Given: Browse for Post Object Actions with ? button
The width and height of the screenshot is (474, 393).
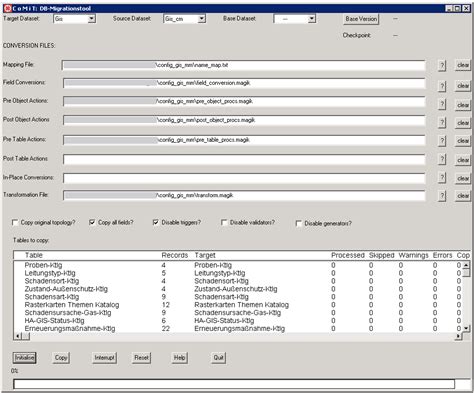Looking at the screenshot, I should pyautogui.click(x=442, y=122).
